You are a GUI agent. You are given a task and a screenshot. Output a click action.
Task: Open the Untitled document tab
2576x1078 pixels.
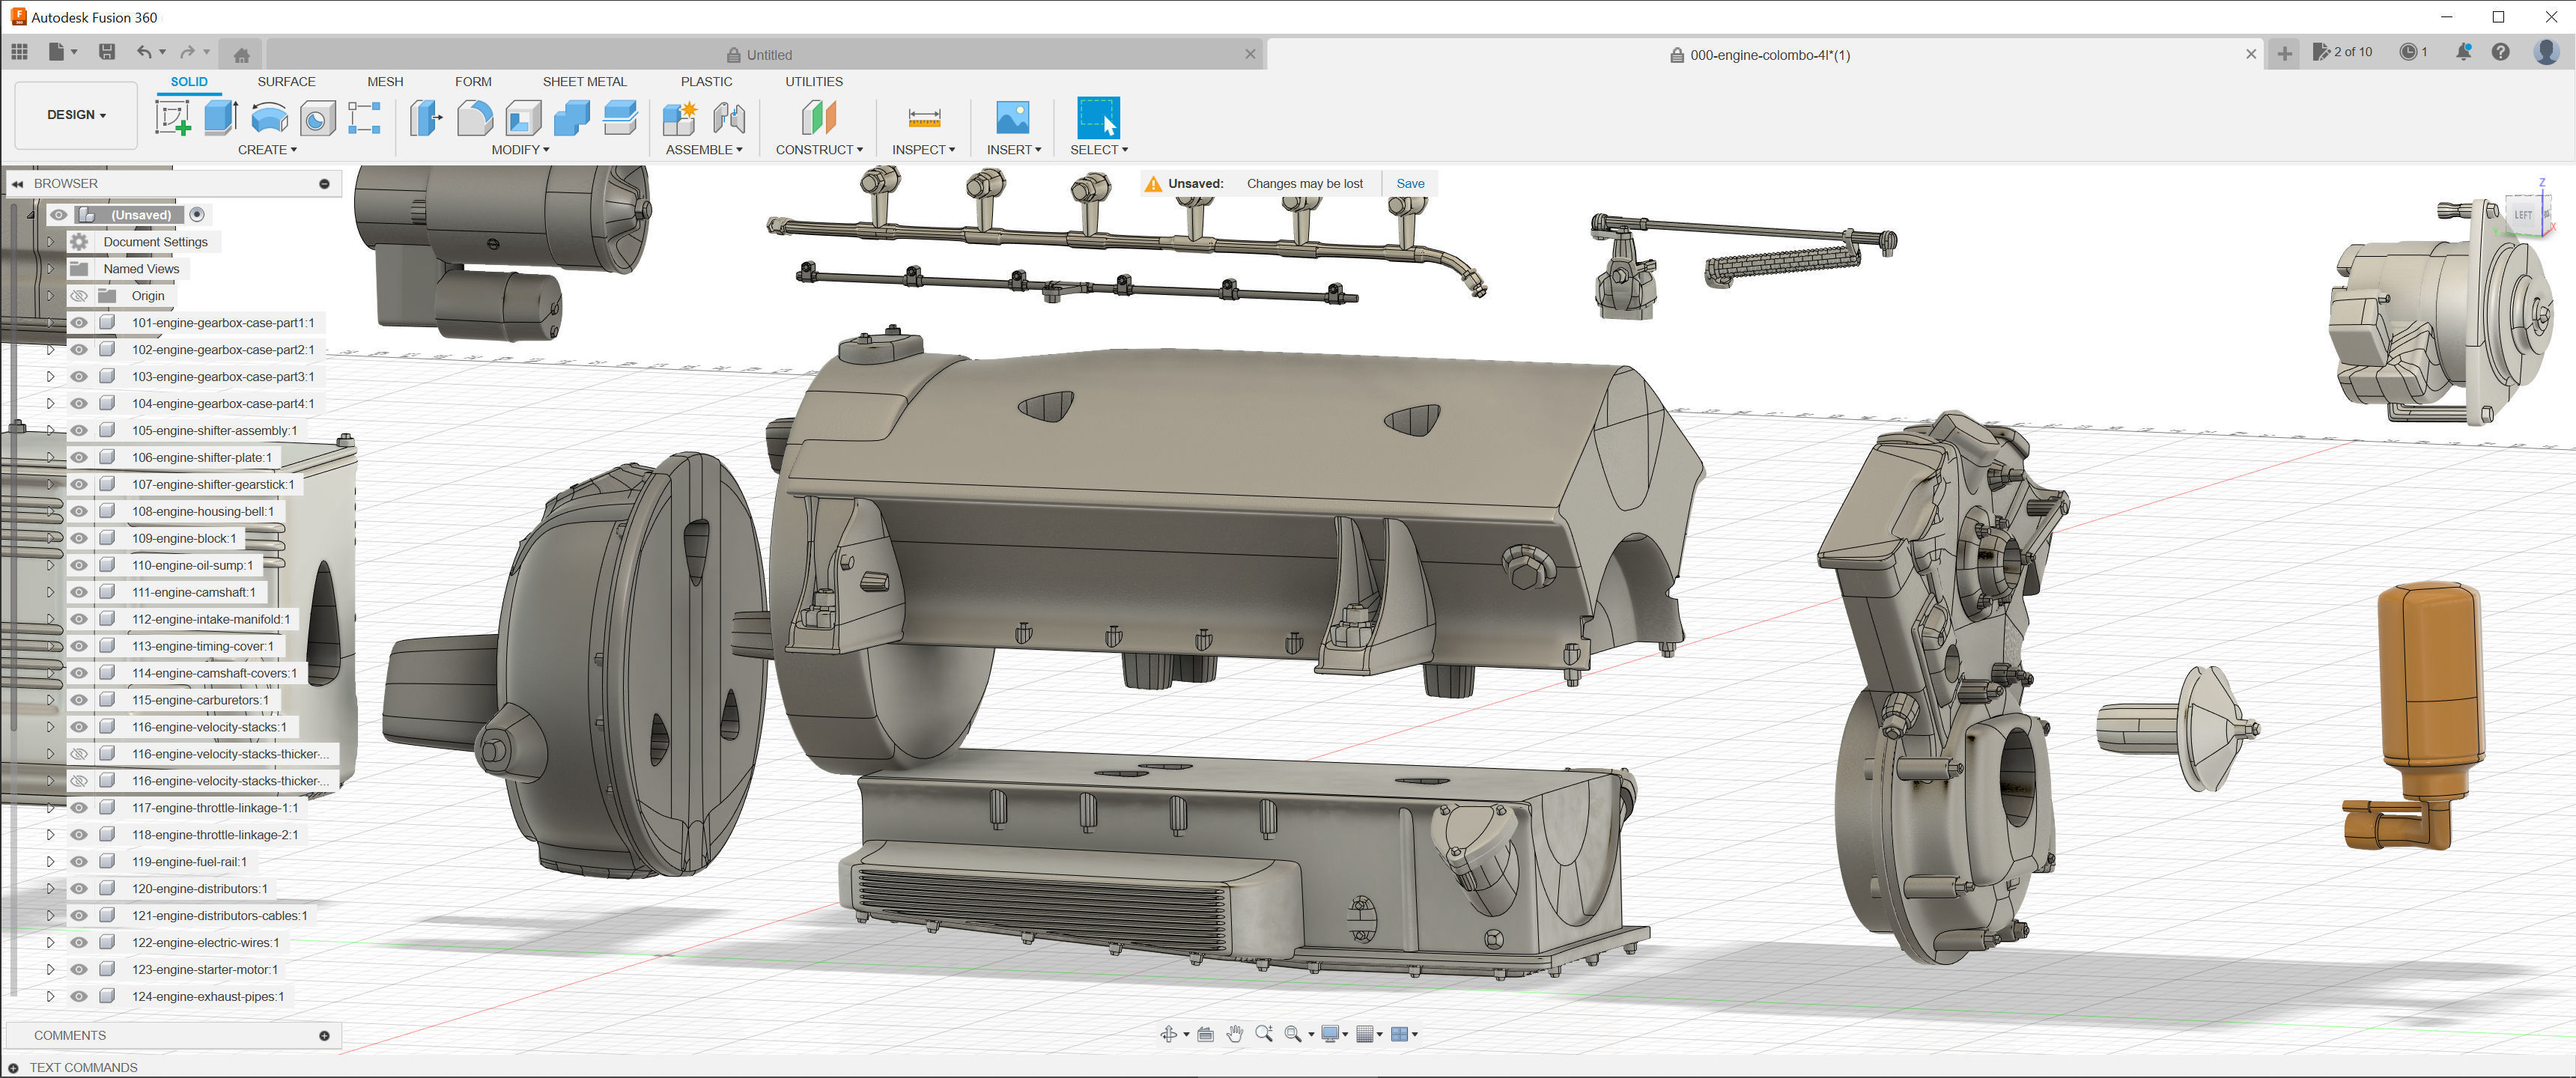pos(768,55)
